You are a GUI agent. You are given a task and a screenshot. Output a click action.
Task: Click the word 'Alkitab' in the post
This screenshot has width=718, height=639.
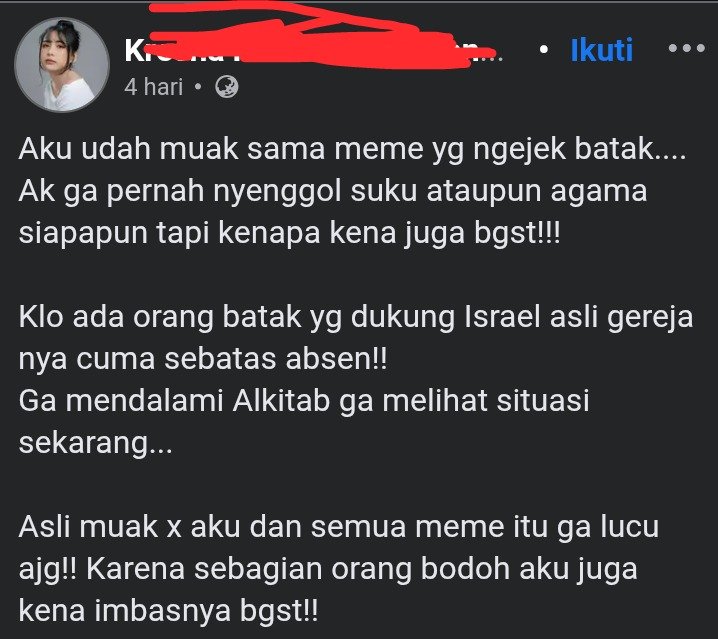pos(281,400)
